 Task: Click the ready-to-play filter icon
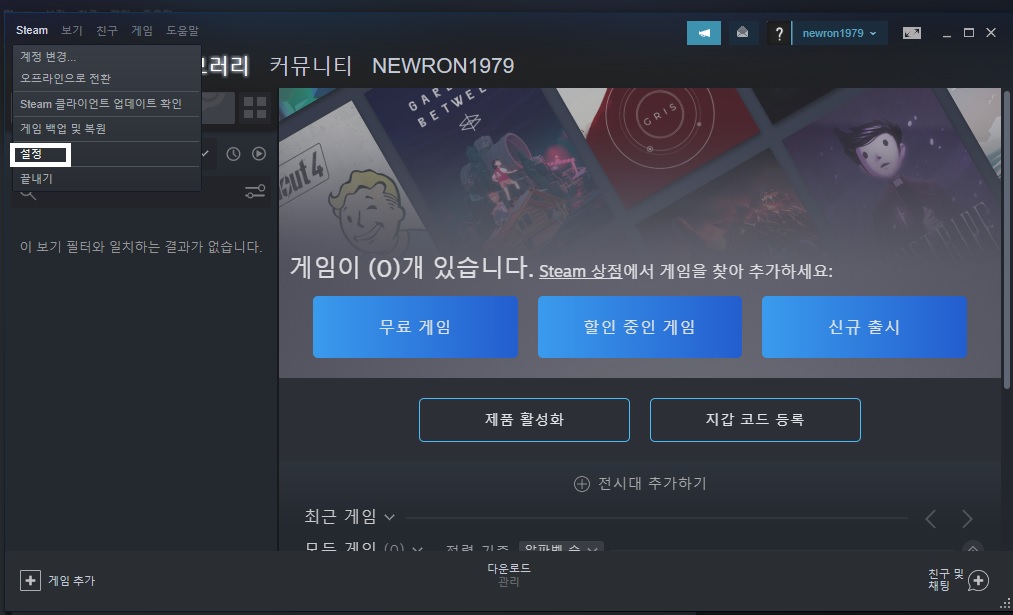click(259, 154)
